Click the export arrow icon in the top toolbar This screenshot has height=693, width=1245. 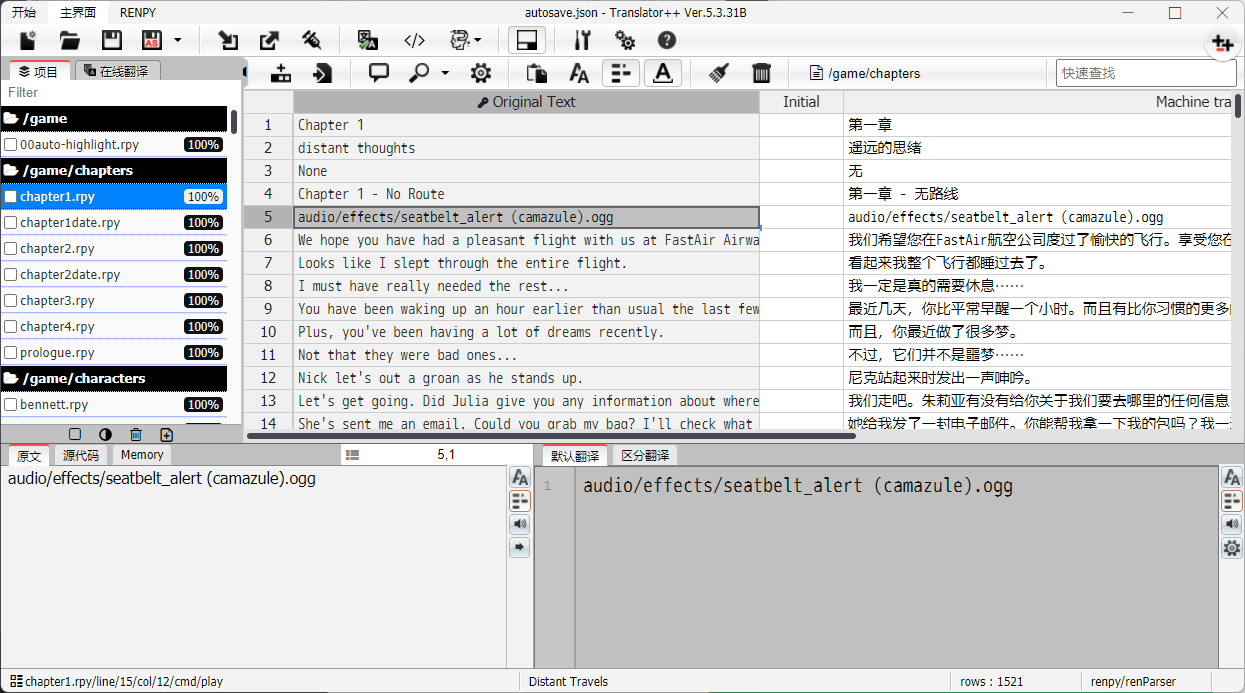(270, 40)
